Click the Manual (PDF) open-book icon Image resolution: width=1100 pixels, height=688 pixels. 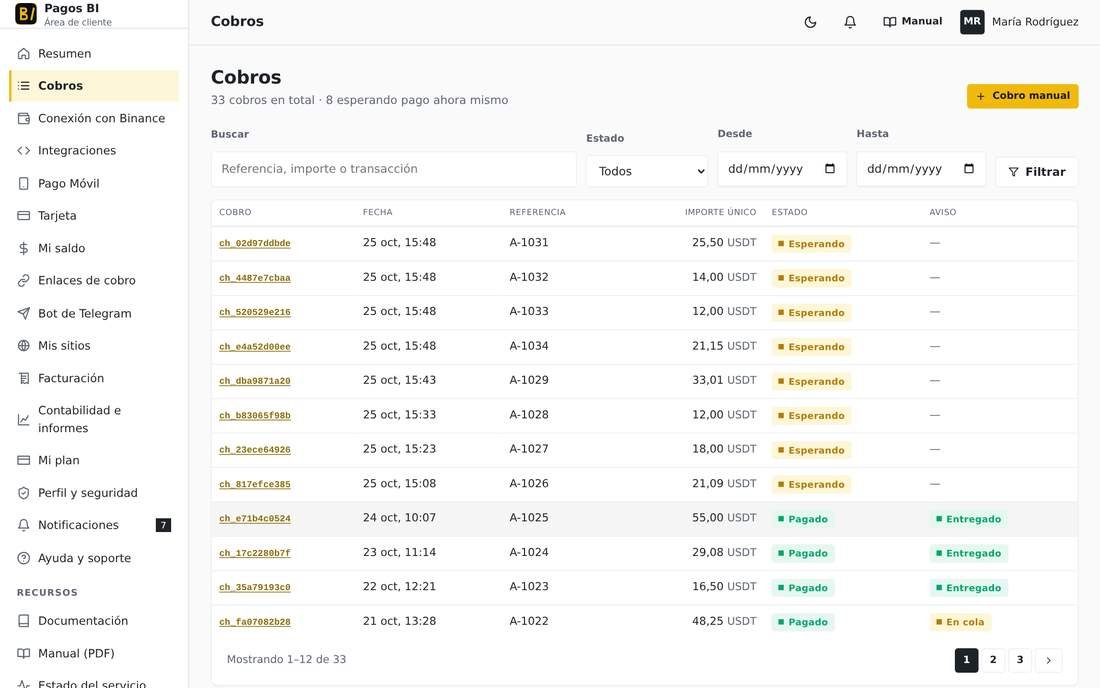click(x=24, y=654)
